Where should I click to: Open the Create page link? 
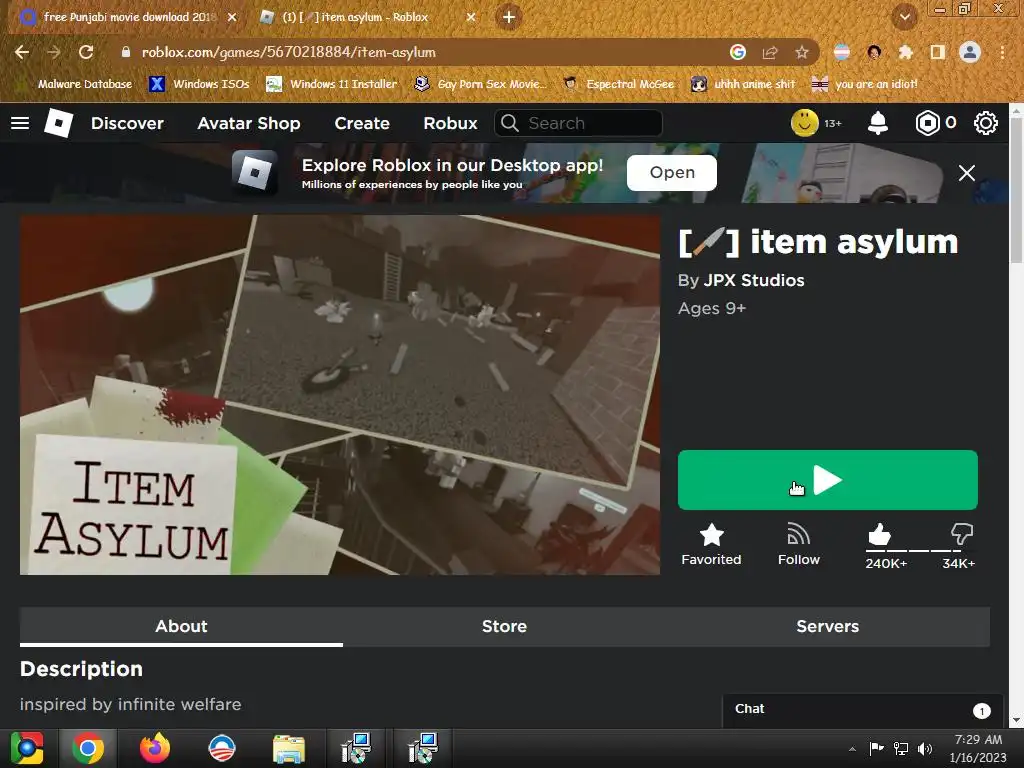click(362, 123)
